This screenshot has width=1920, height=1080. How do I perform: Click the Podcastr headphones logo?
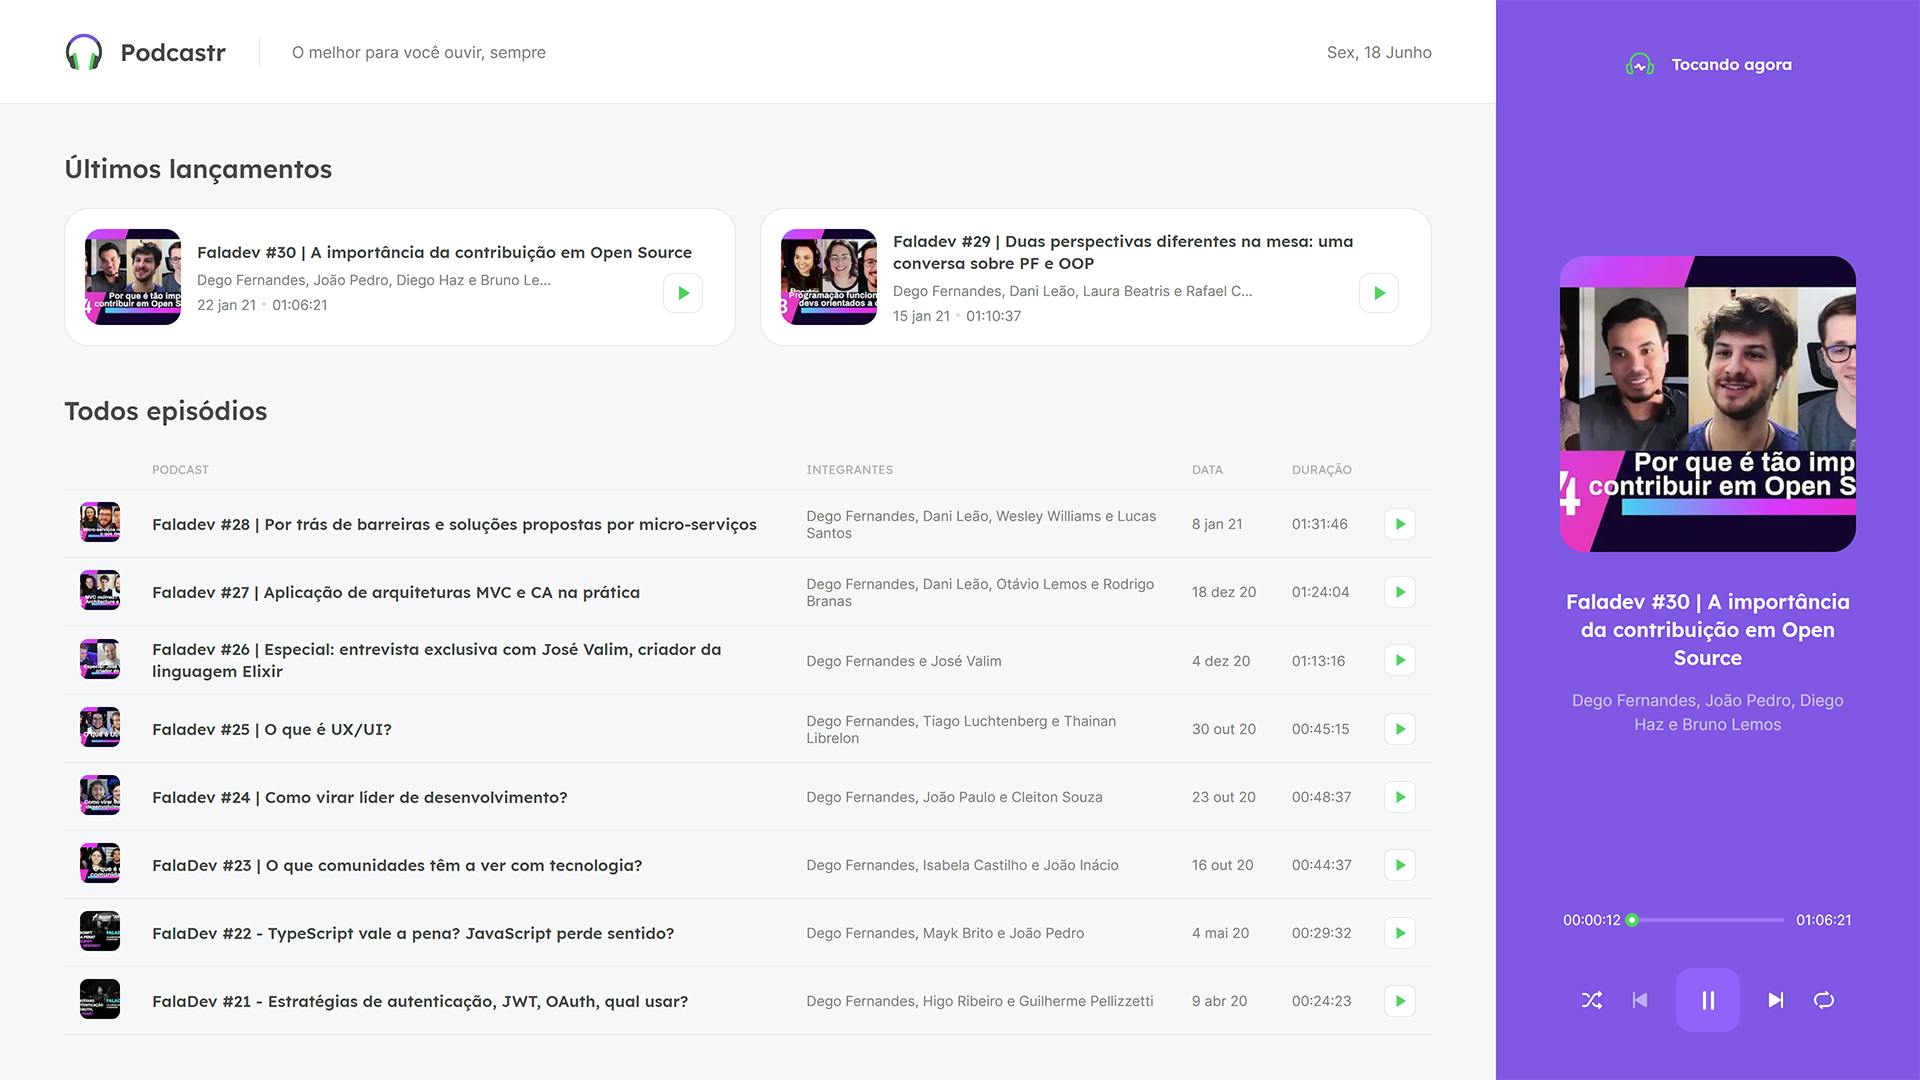84,52
